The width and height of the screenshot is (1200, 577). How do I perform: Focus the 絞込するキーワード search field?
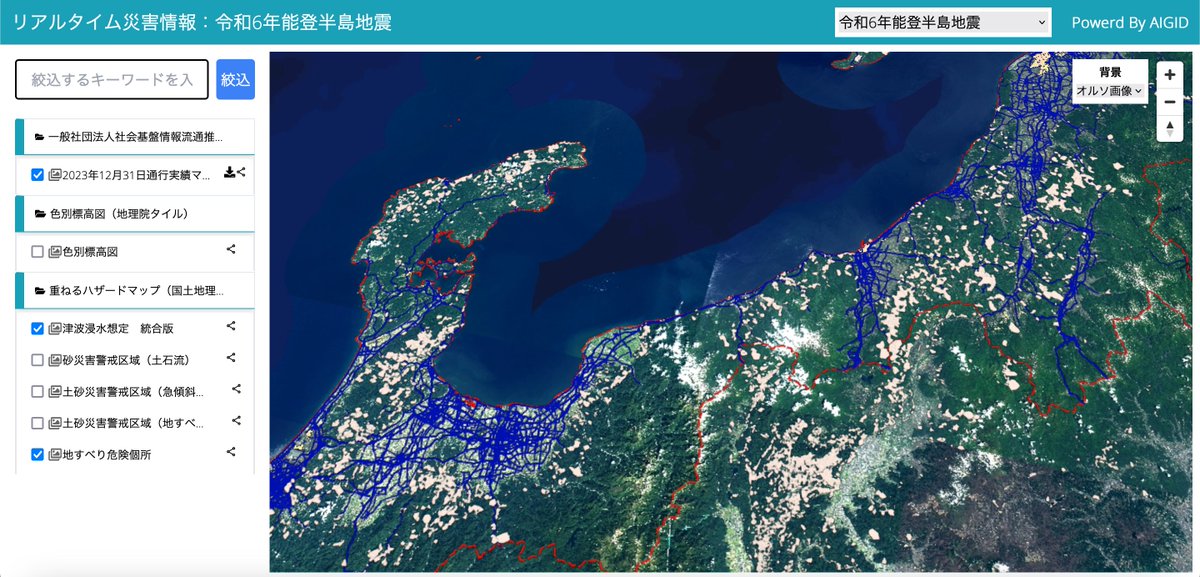click(x=112, y=80)
